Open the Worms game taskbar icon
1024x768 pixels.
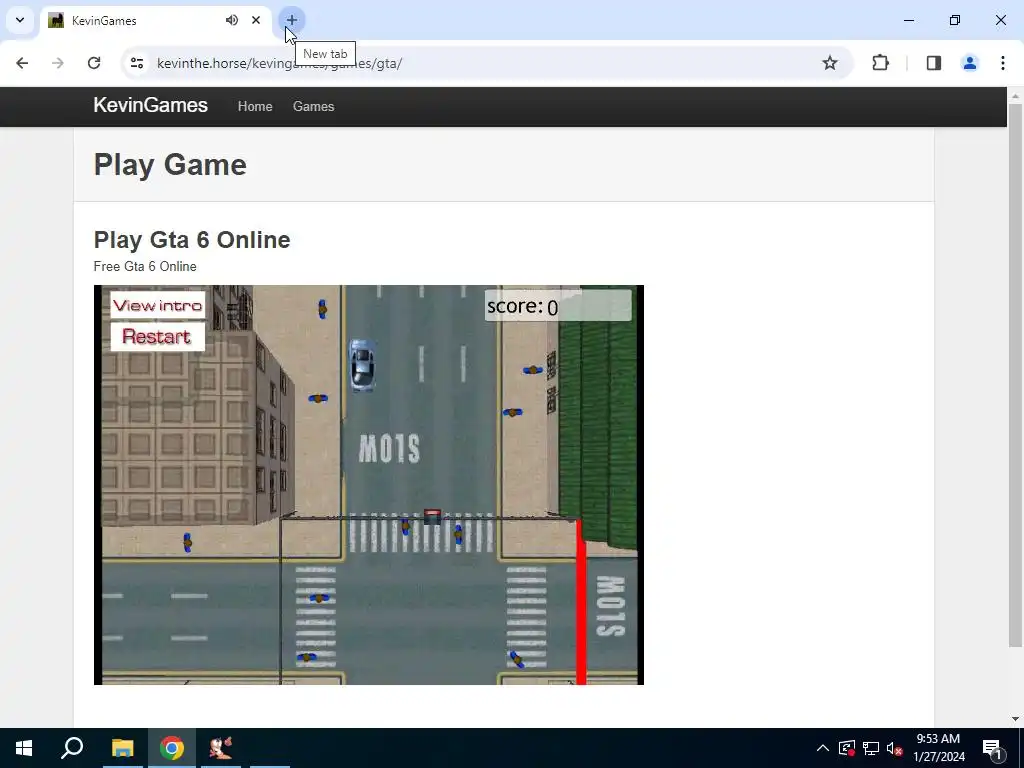(221, 748)
